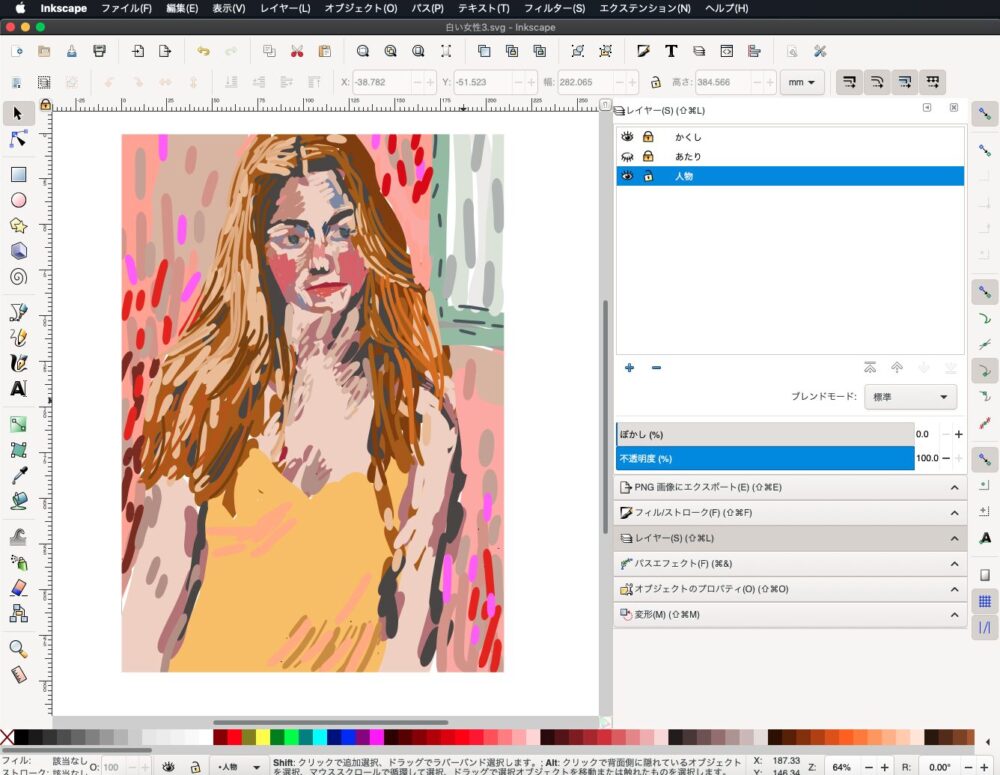This screenshot has width=1000, height=775.
Task: Click the Undo arrow in toolbar
Action: point(203,51)
